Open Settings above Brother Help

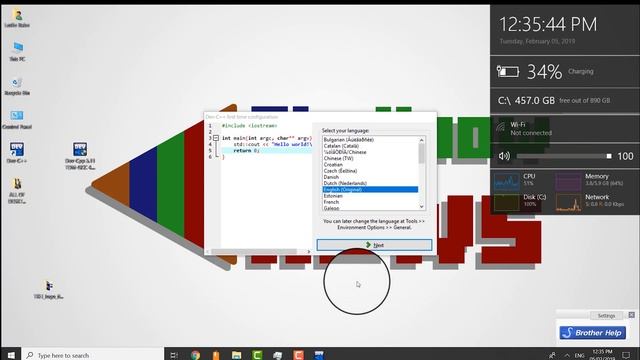pyautogui.click(x=606, y=316)
